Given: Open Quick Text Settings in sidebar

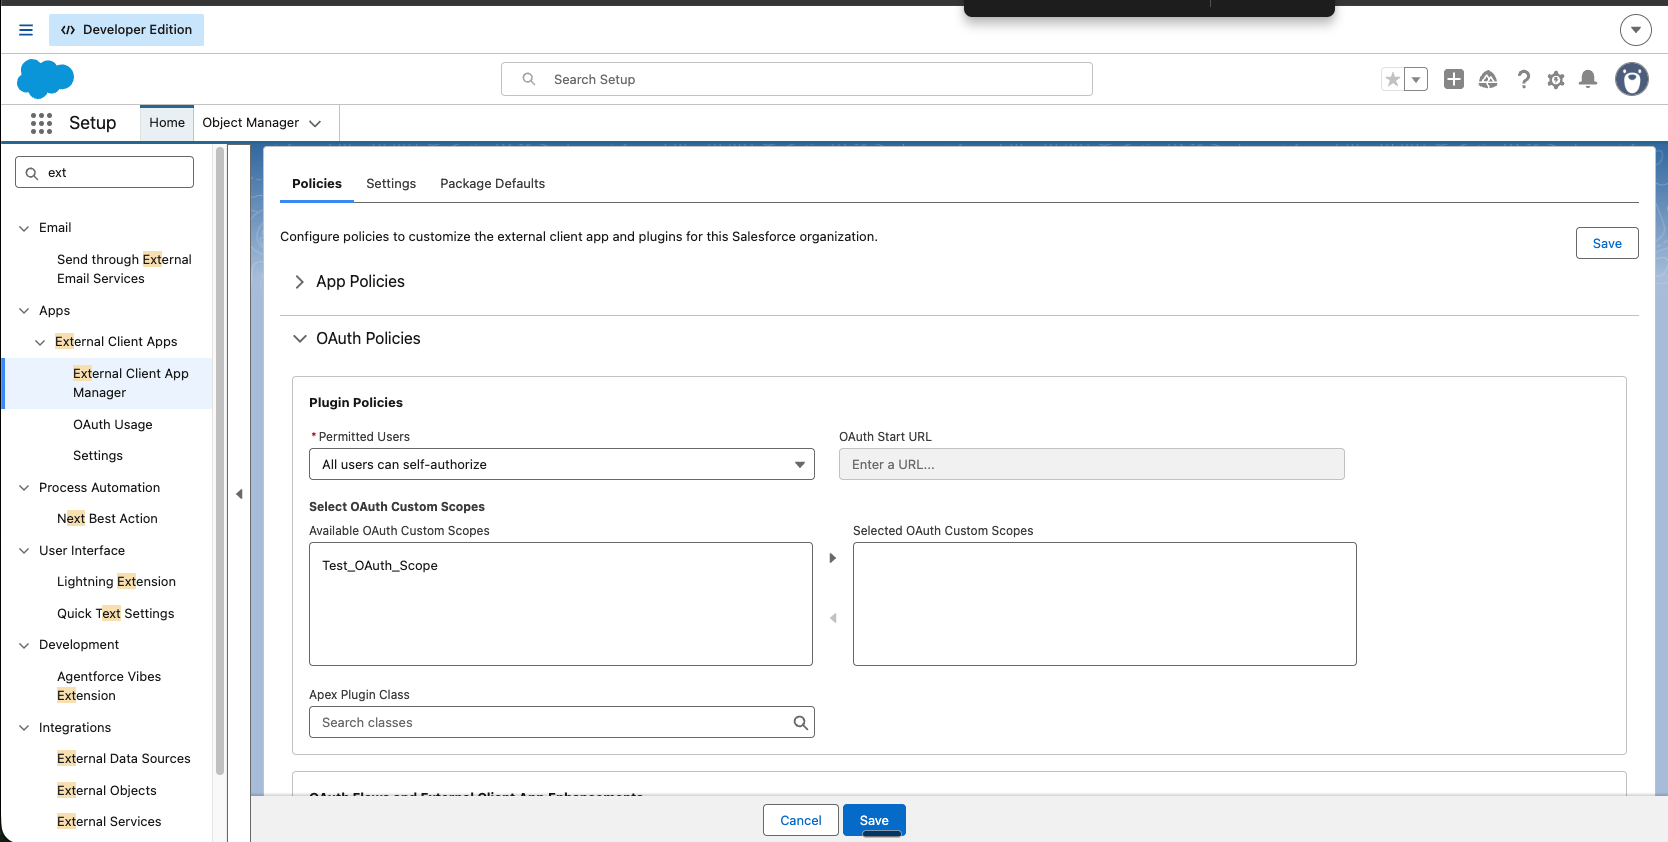Looking at the screenshot, I should tap(116, 614).
